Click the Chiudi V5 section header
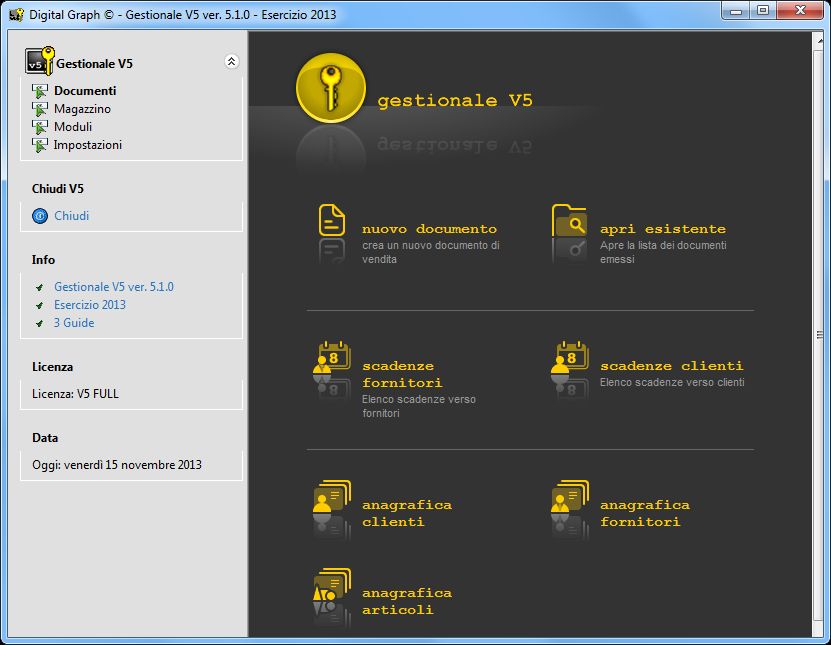 pyautogui.click(x=58, y=189)
